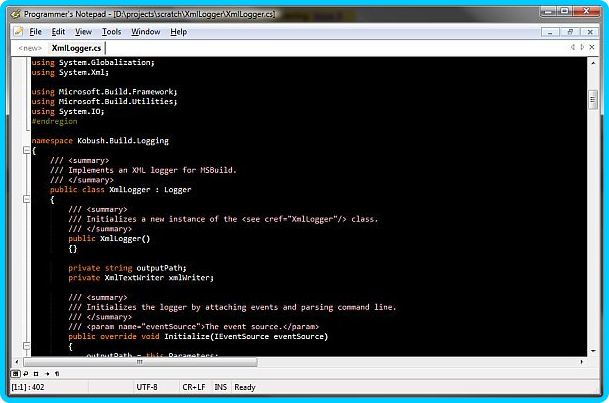Click horizontal scrollbar left arrow
Image resolution: width=609 pixels, height=403 pixels.
[17, 362]
